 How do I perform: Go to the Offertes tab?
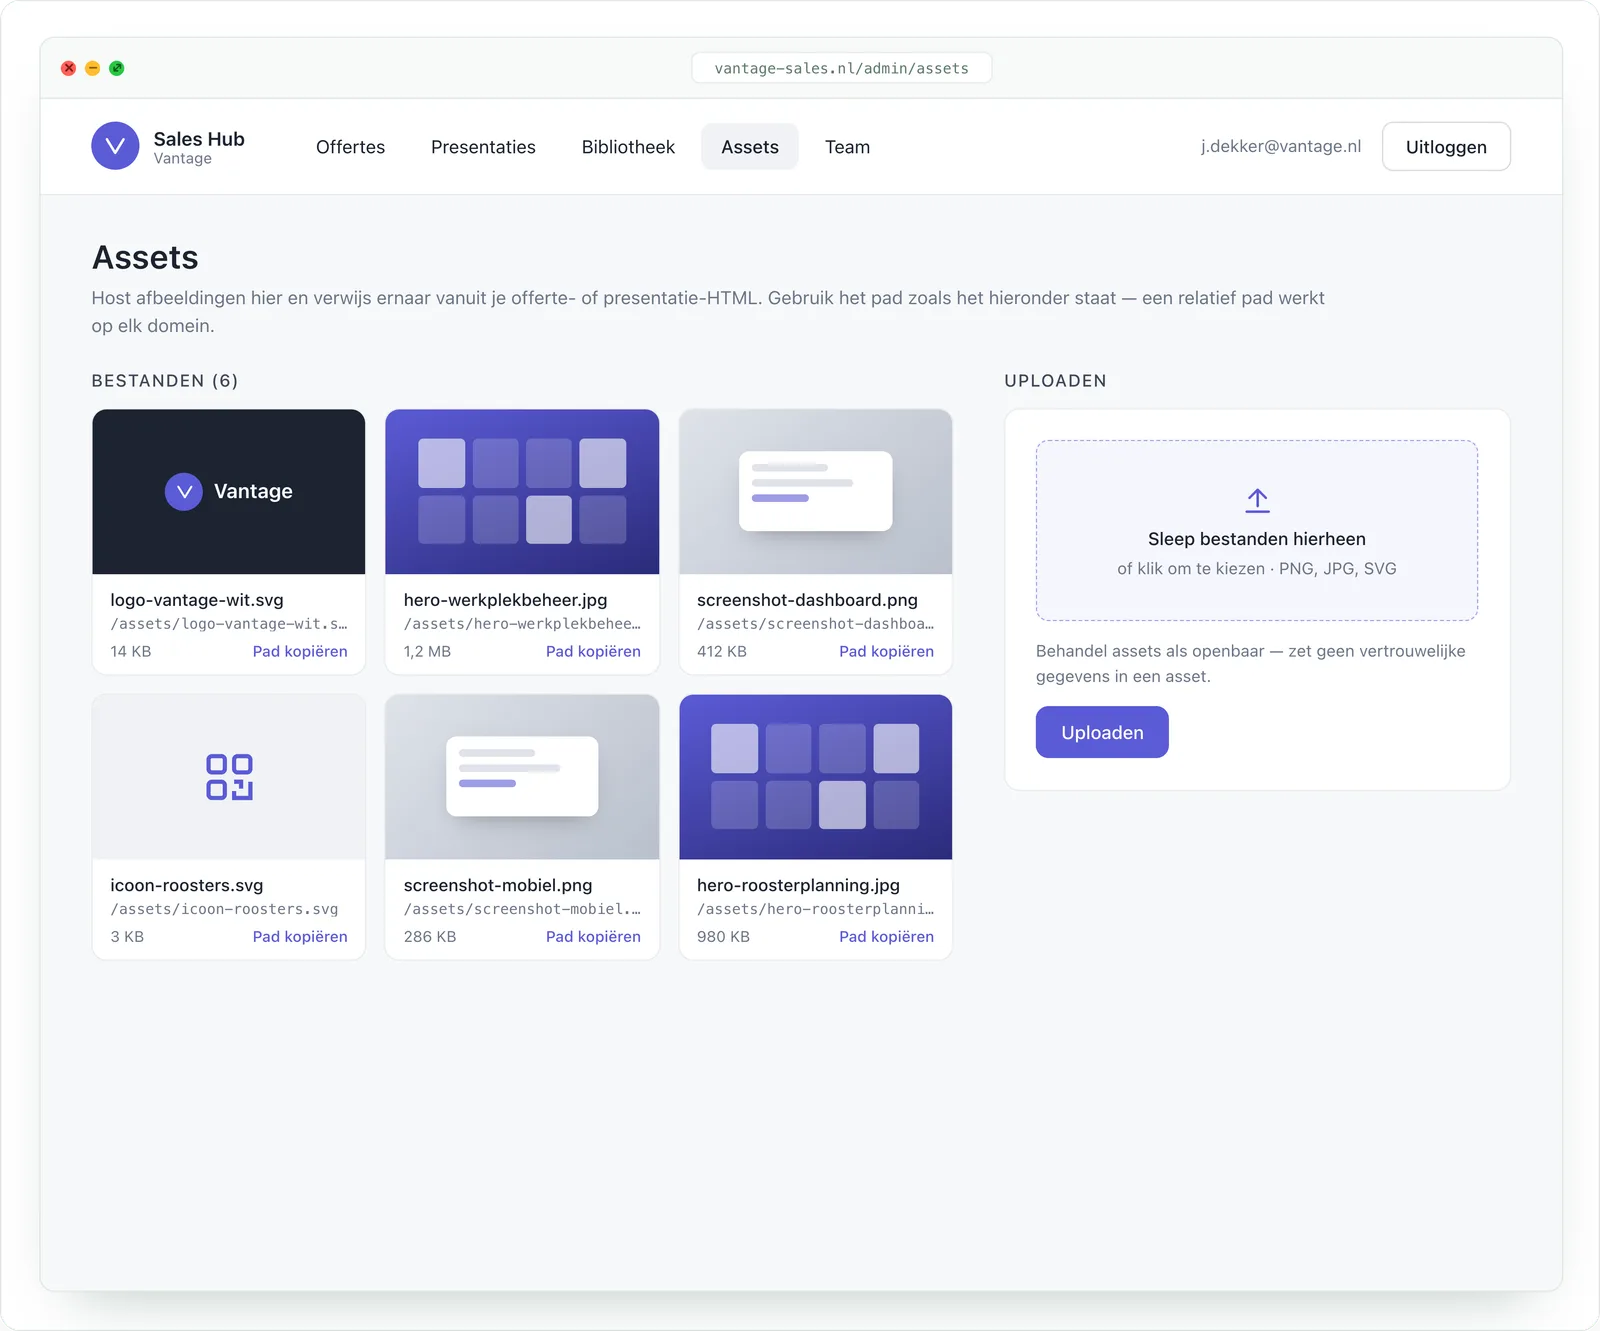click(x=350, y=147)
